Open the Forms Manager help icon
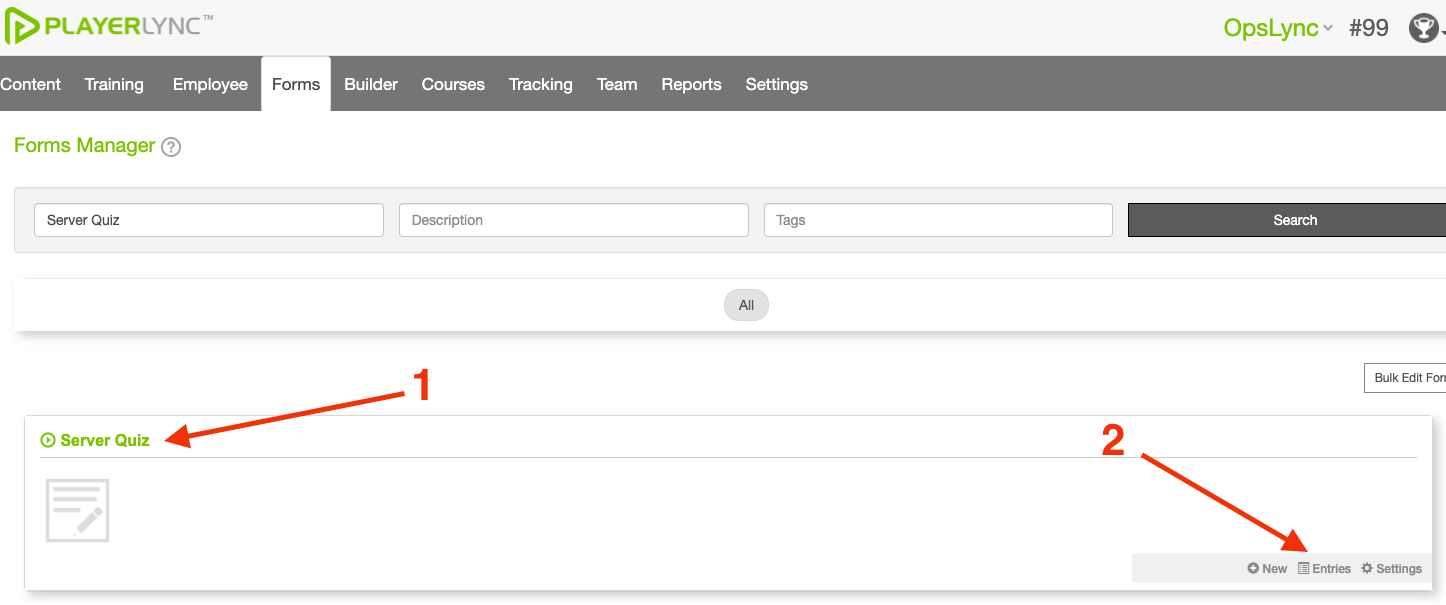This screenshot has height=605, width=1446. (171, 147)
